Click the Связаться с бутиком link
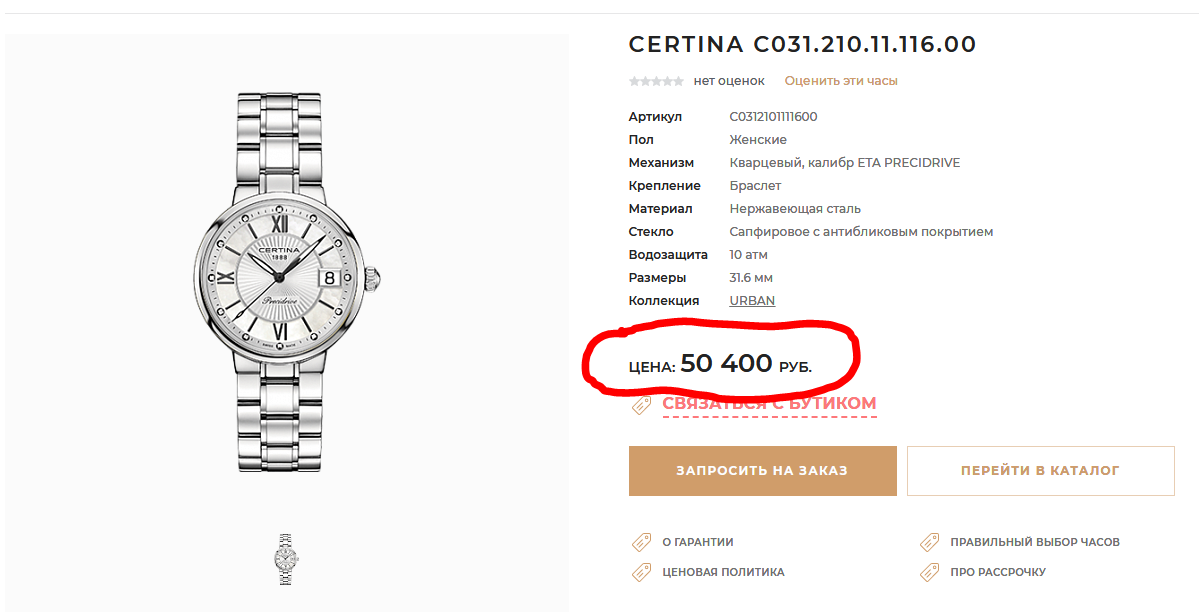This screenshot has width=1199, height=615. click(769, 404)
